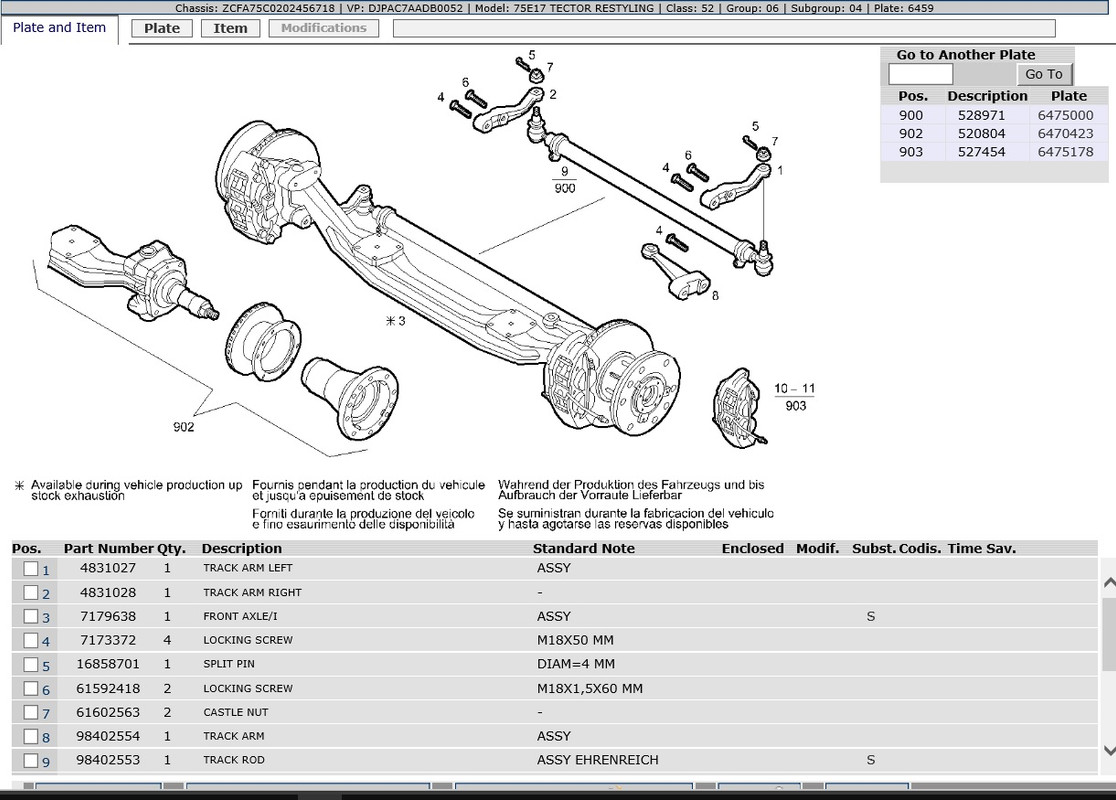Viewport: 1116px width, 800px height.
Task: Open position link 8 in parts list
Action: pos(46,739)
